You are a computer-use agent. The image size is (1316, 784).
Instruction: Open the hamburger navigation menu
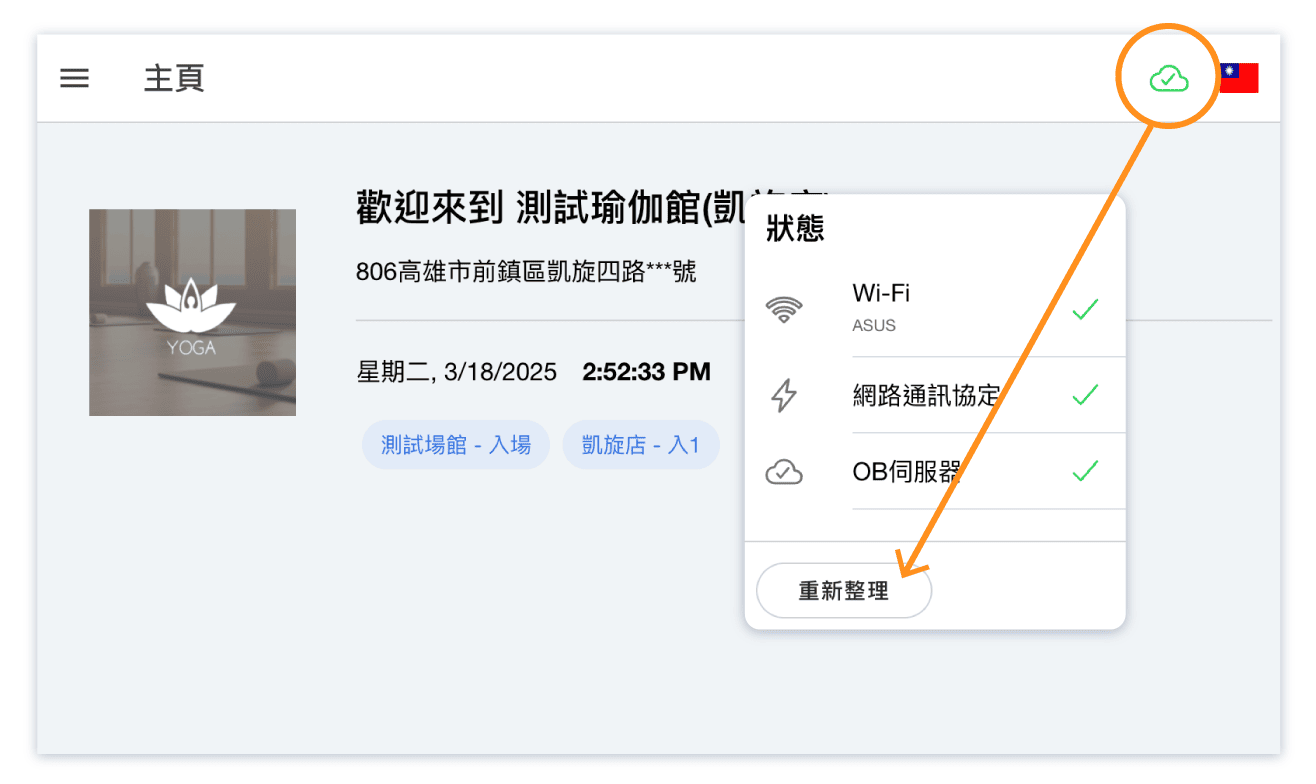[x=75, y=78]
